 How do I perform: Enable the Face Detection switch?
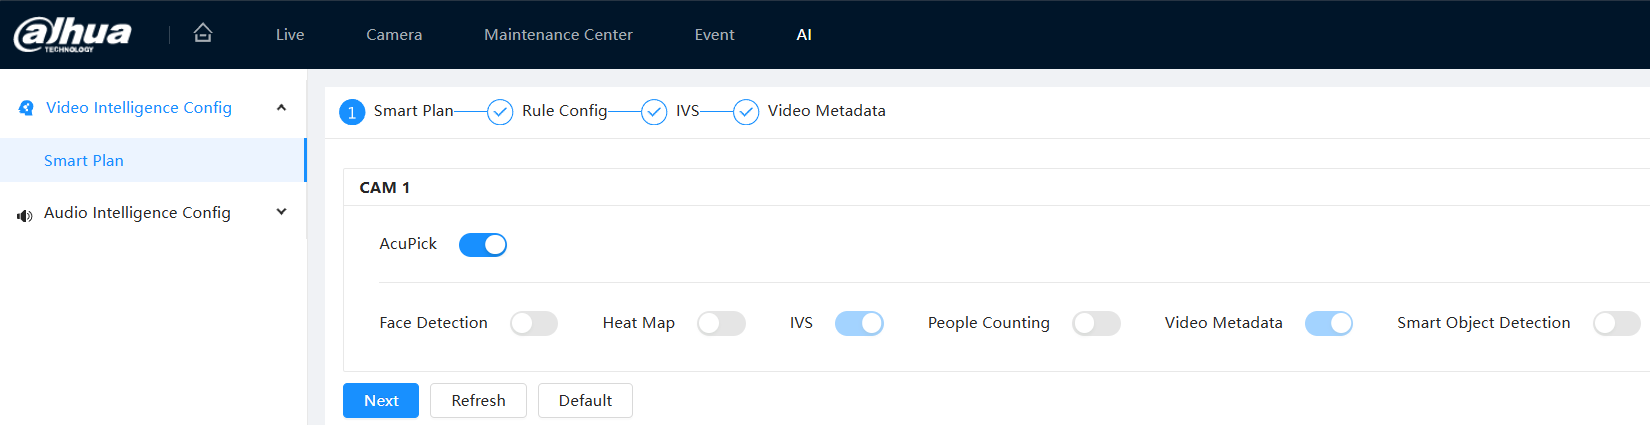[533, 324]
